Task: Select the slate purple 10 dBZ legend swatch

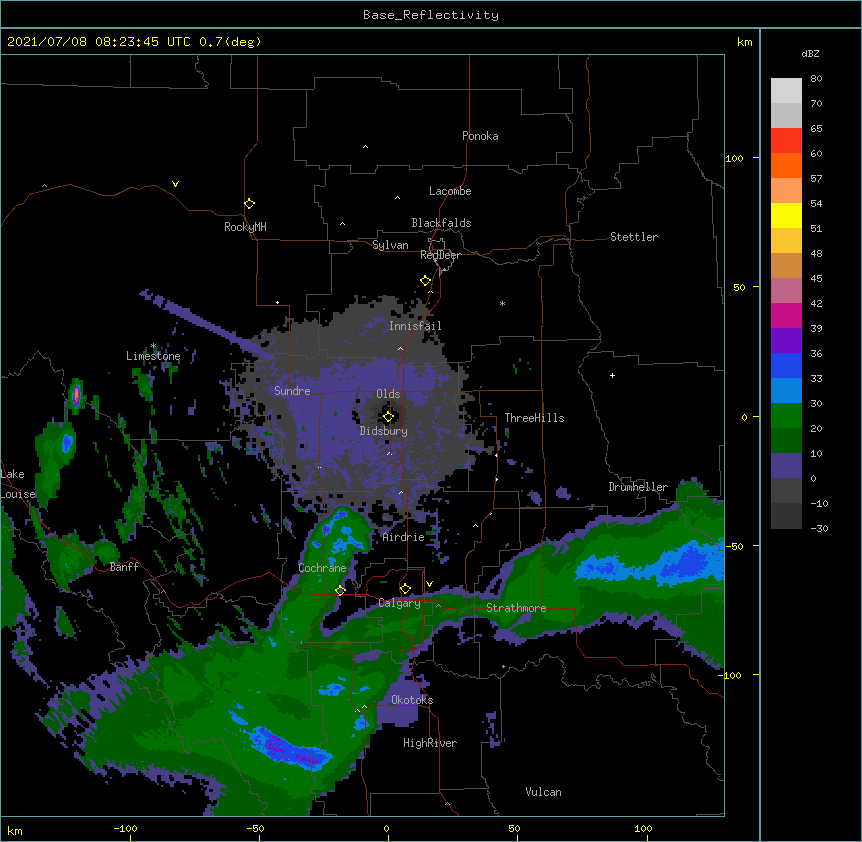Action: tap(786, 466)
